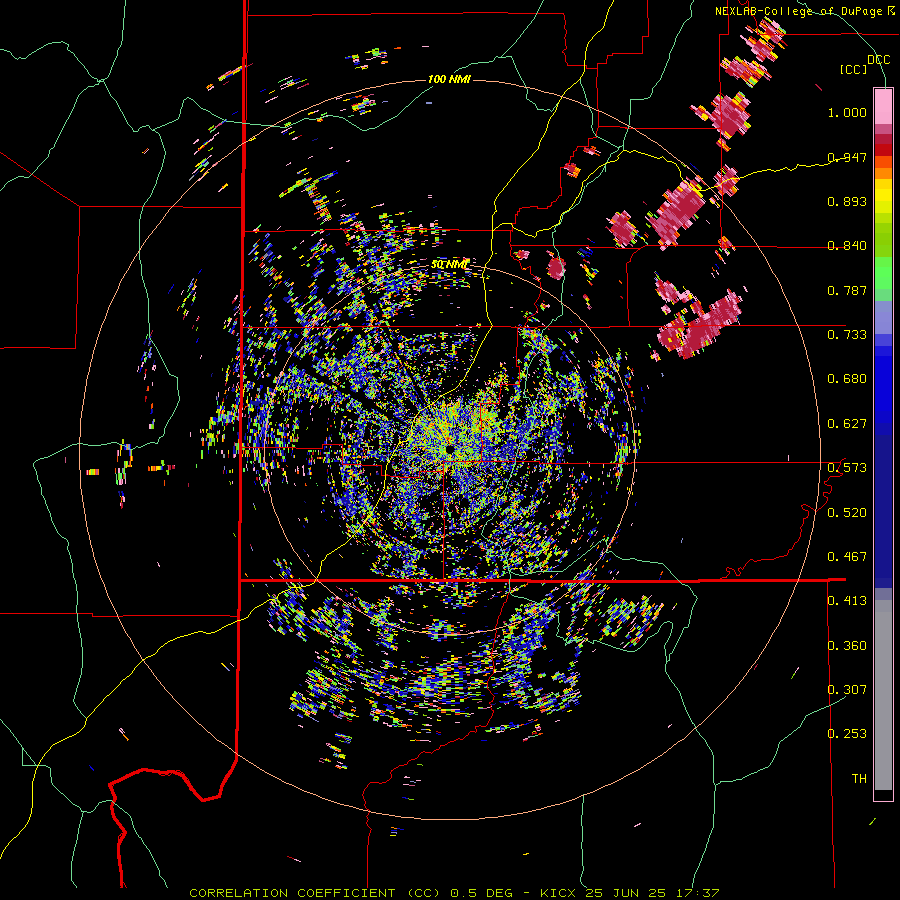Image resolution: width=900 pixels, height=900 pixels.
Task: Select the 0.413 scale value
Action: click(847, 601)
